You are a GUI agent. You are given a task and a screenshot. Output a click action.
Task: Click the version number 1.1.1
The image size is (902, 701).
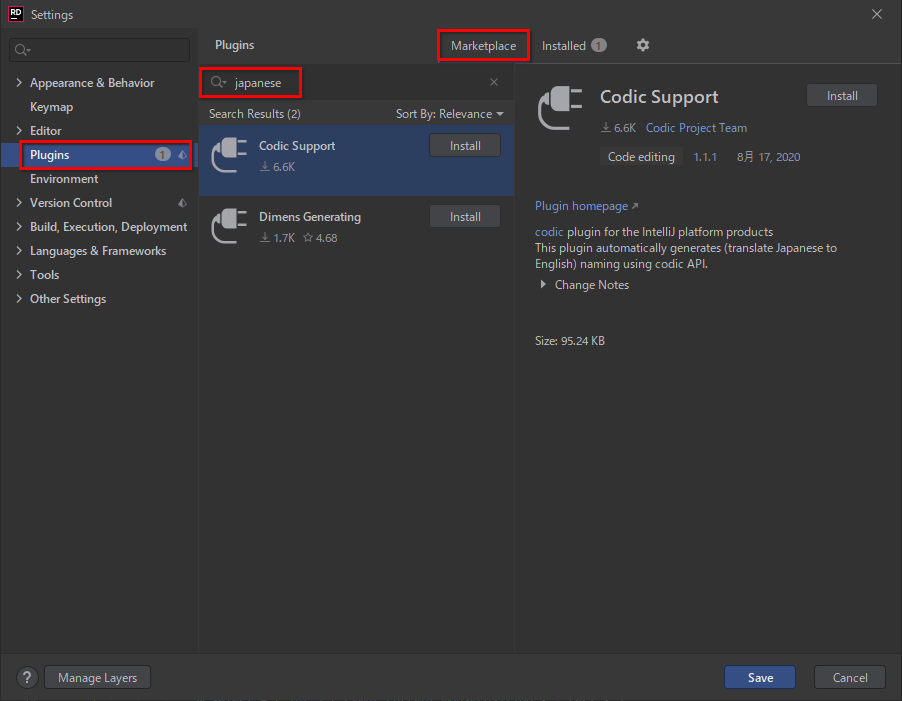[x=705, y=157]
